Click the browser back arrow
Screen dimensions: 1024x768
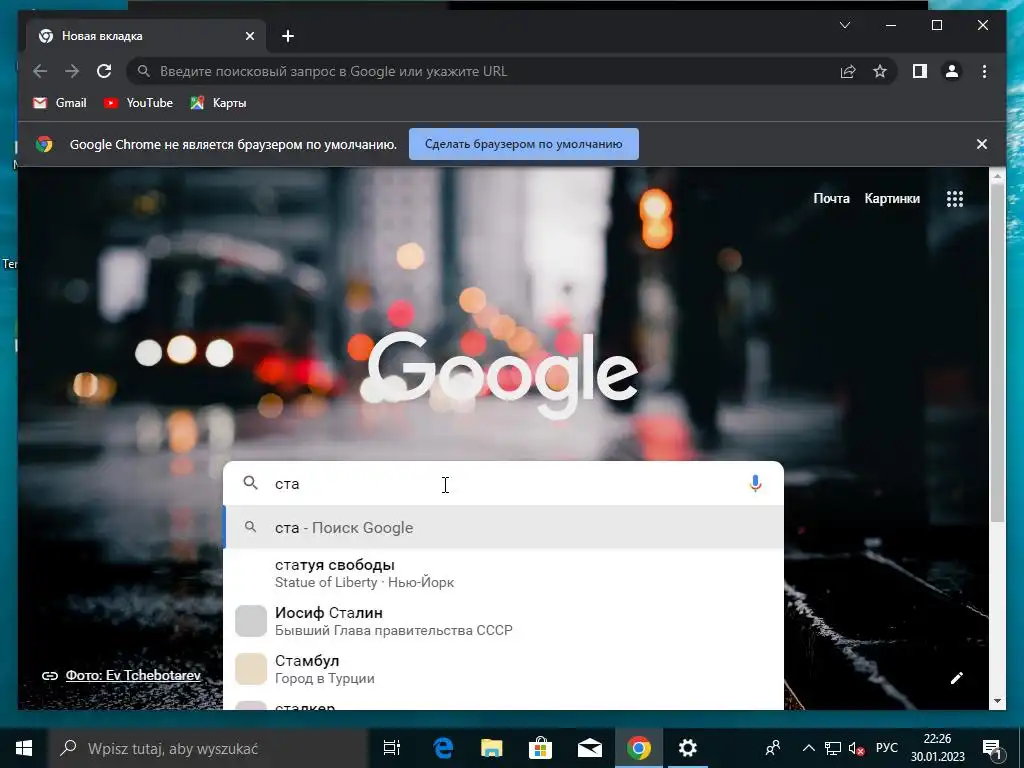tap(40, 71)
